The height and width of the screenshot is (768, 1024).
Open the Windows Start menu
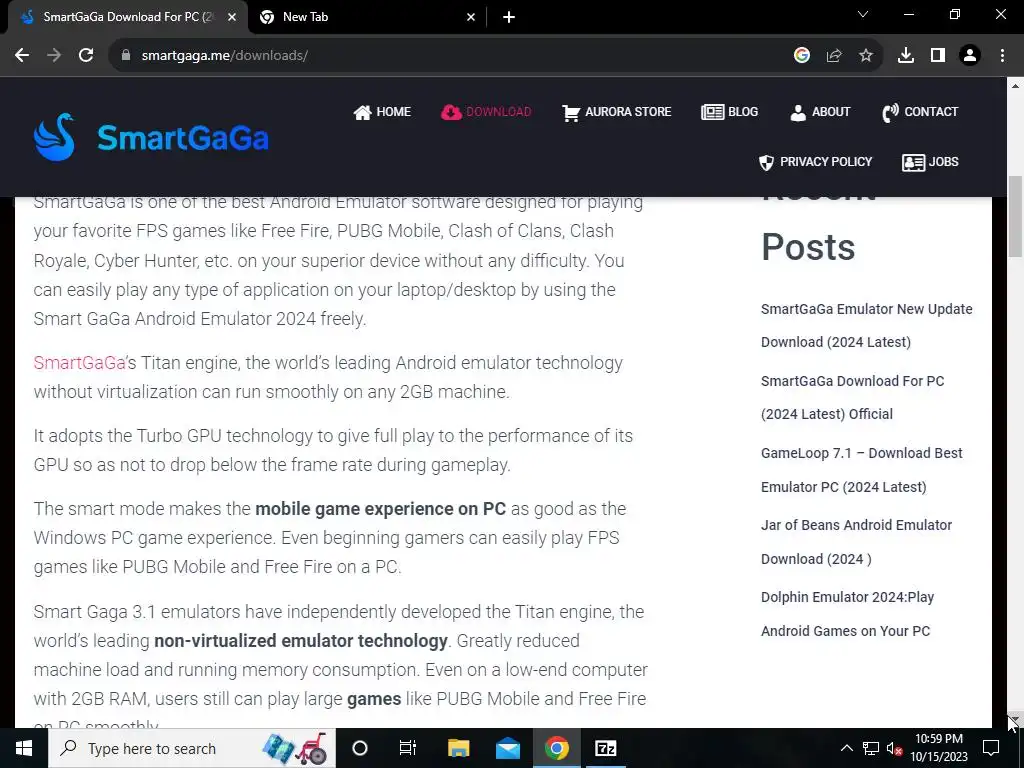[24, 748]
